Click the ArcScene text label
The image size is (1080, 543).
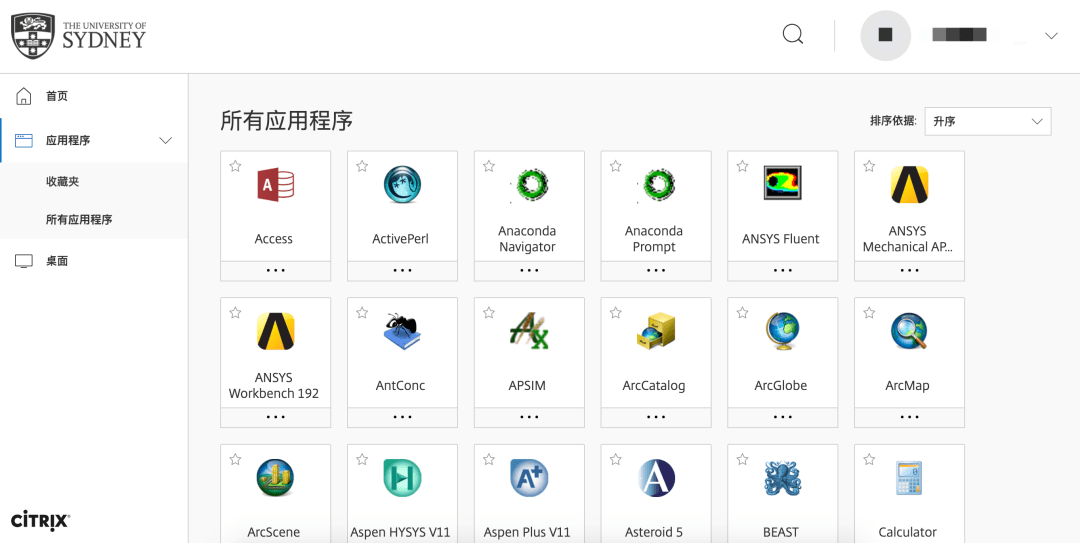coord(274,533)
